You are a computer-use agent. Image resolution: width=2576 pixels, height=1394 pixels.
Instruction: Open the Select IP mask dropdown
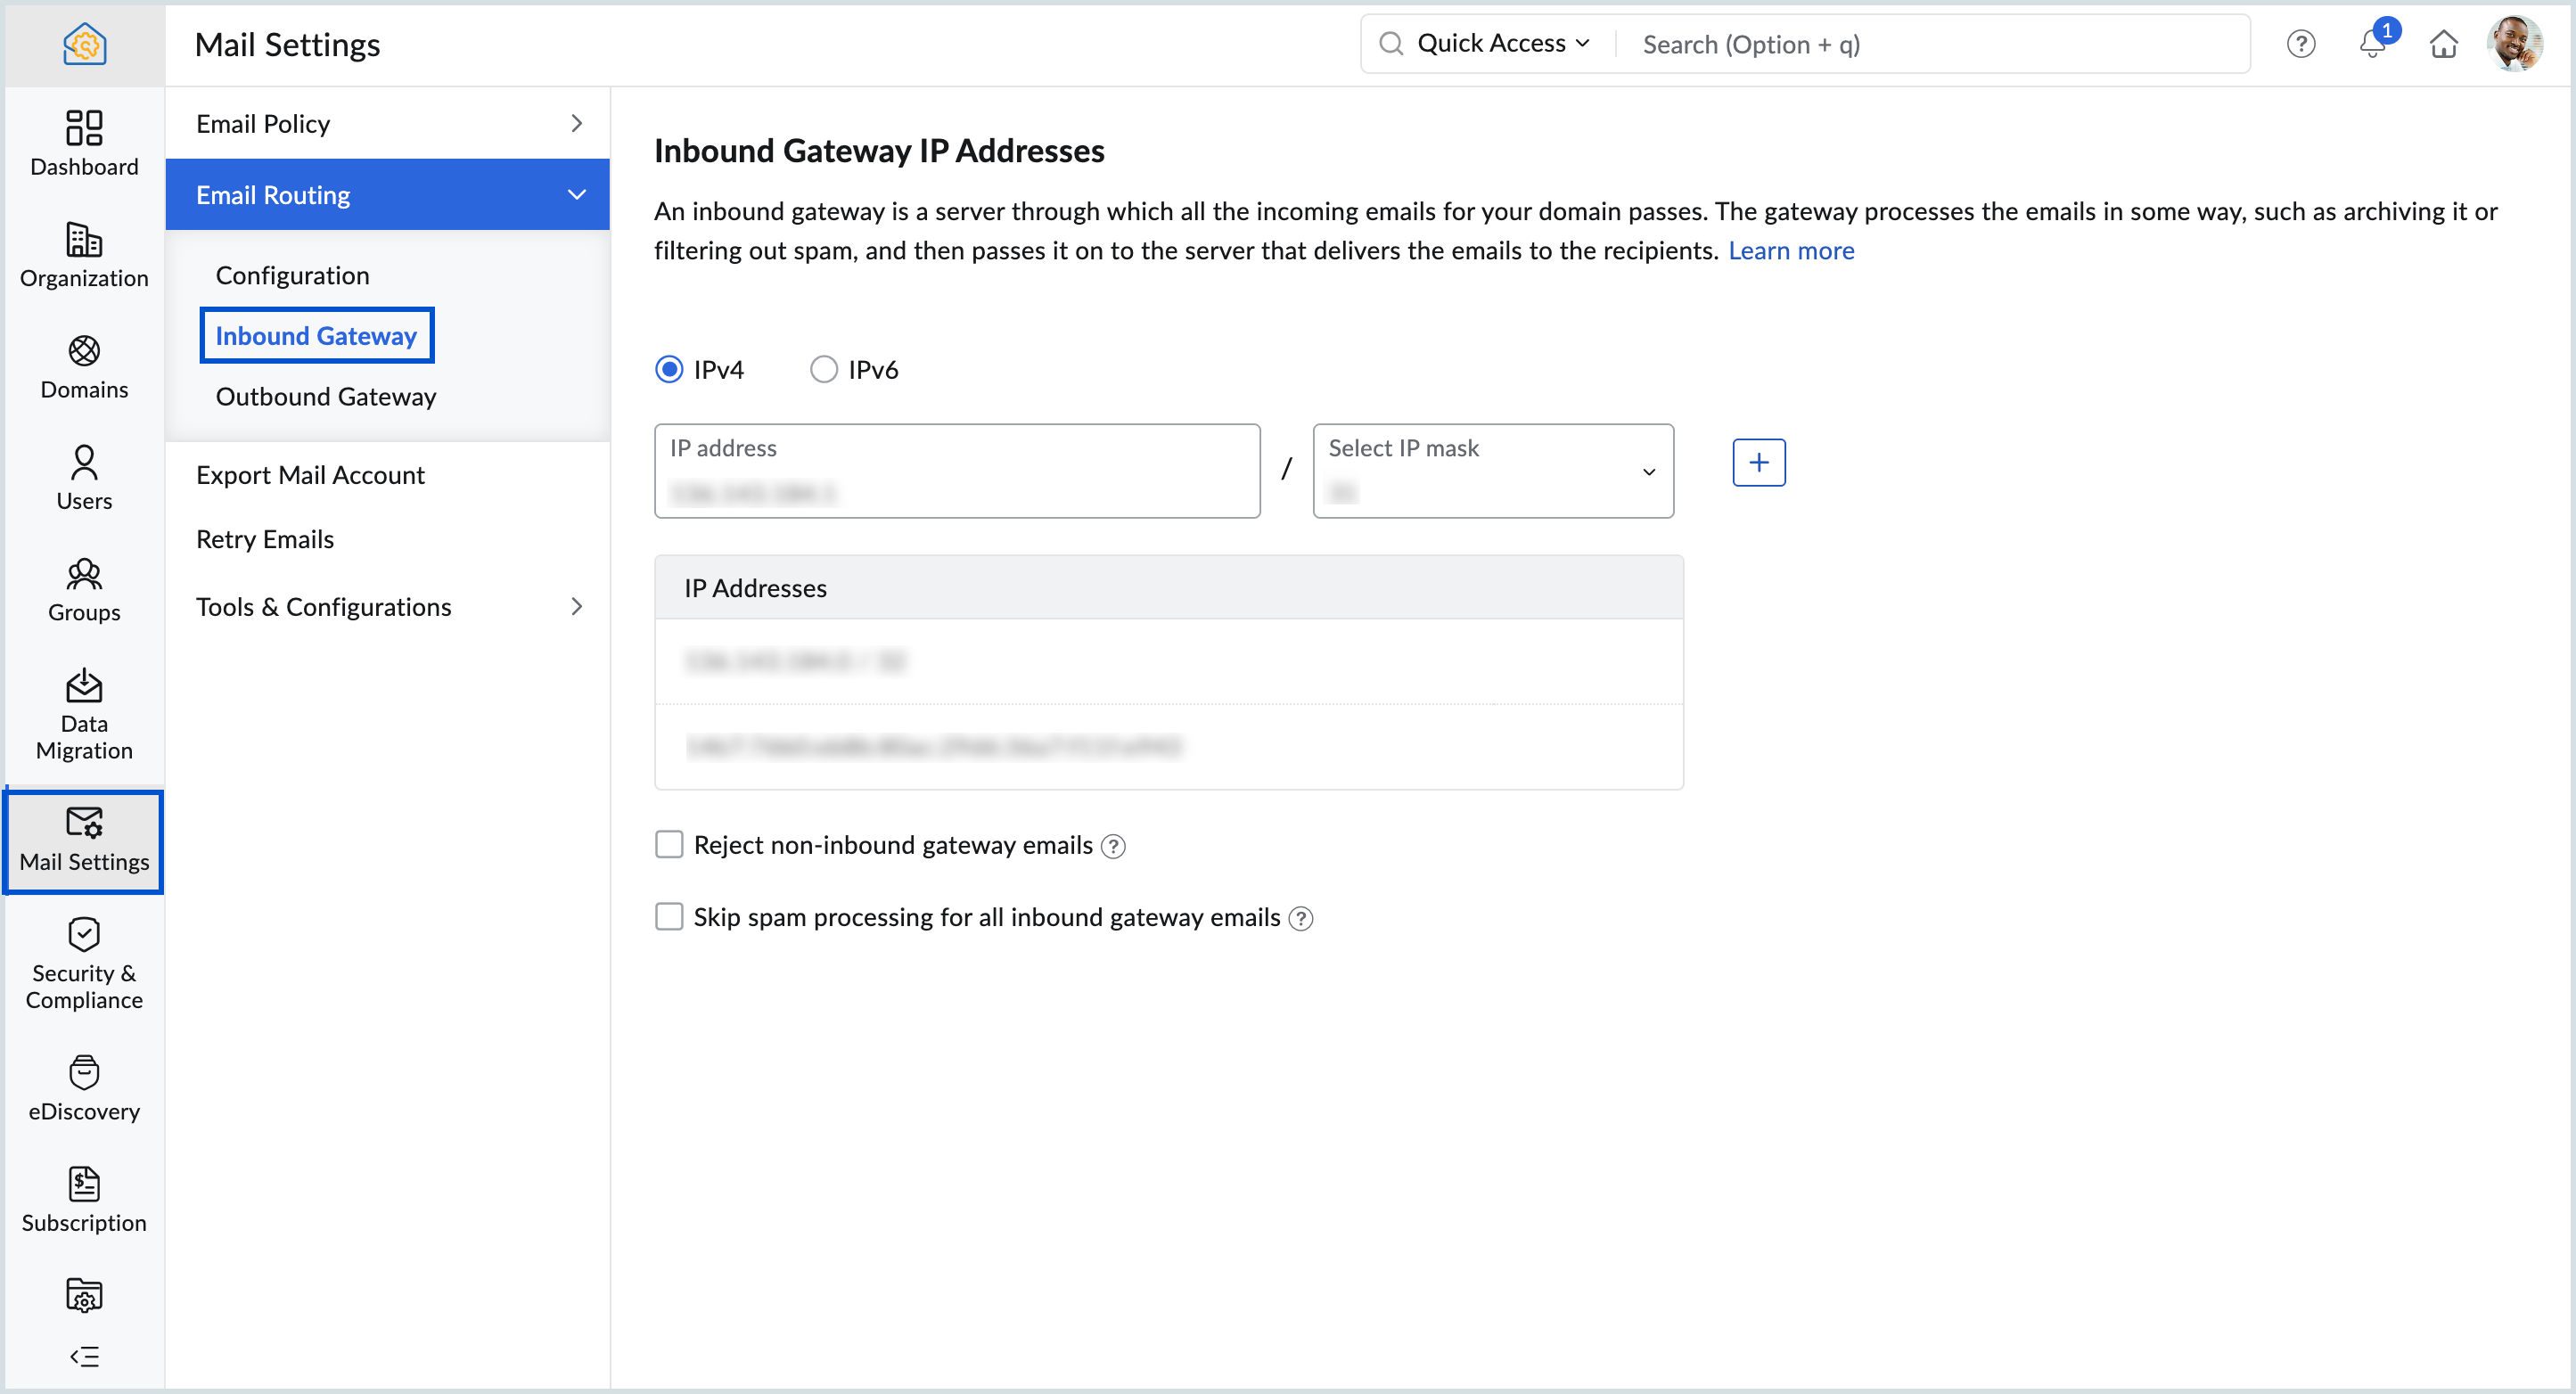[x=1493, y=471]
